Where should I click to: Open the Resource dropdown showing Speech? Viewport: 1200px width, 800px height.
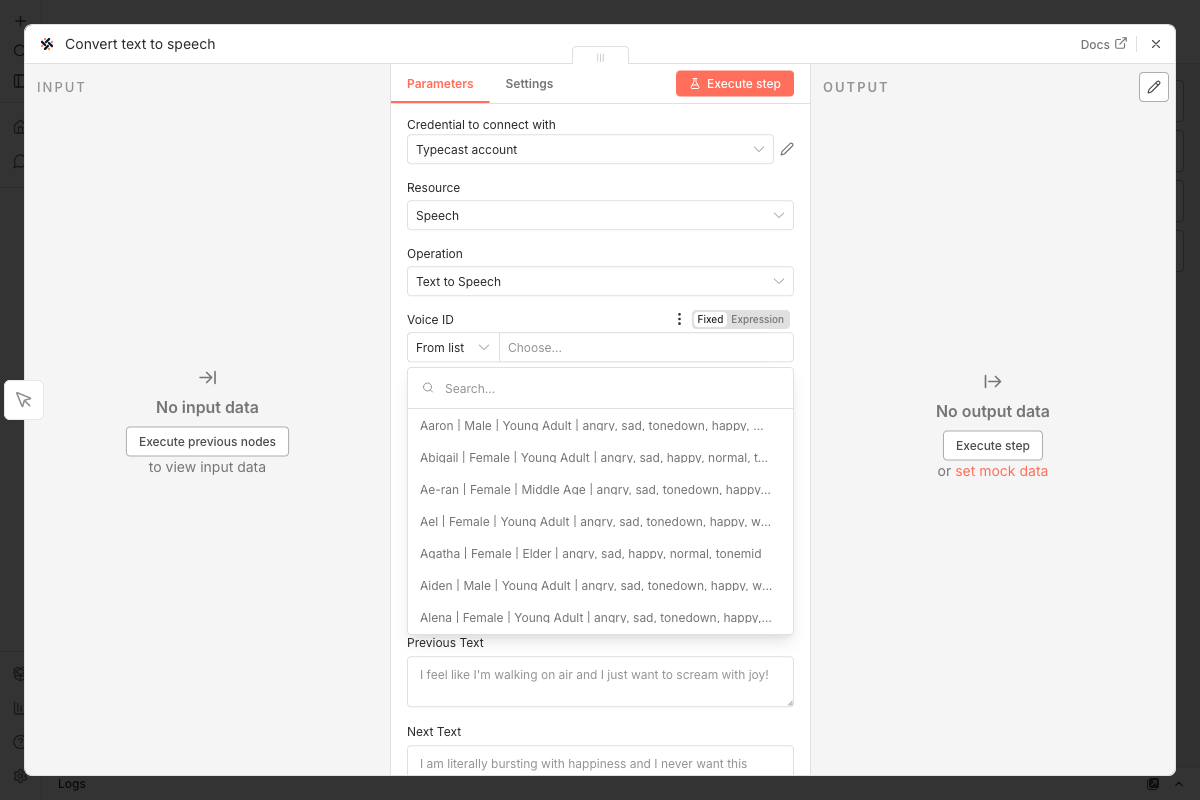point(600,215)
